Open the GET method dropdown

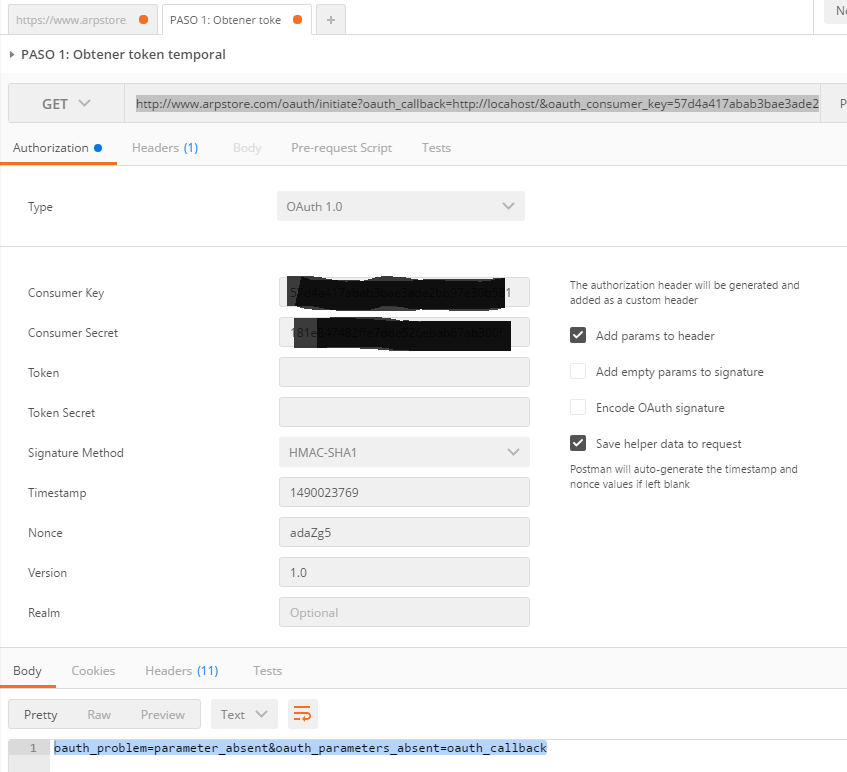click(66, 104)
